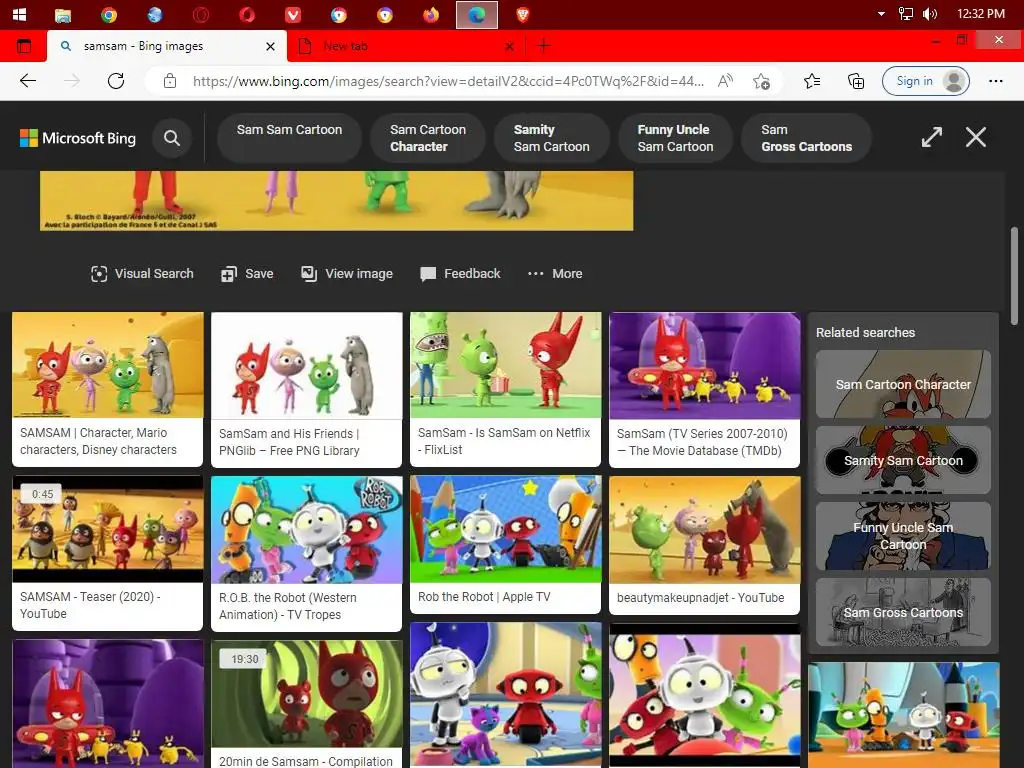This screenshot has width=1024, height=768.
Task: Open a new browser tab
Action: pyautogui.click(x=543, y=46)
